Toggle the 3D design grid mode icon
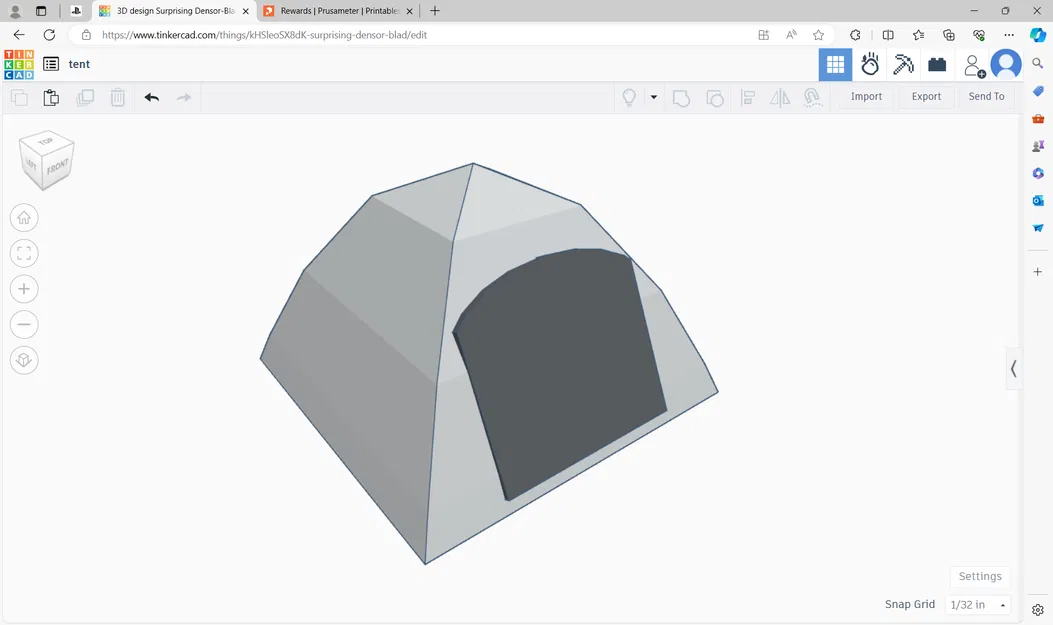1053x625 pixels. click(x=835, y=64)
